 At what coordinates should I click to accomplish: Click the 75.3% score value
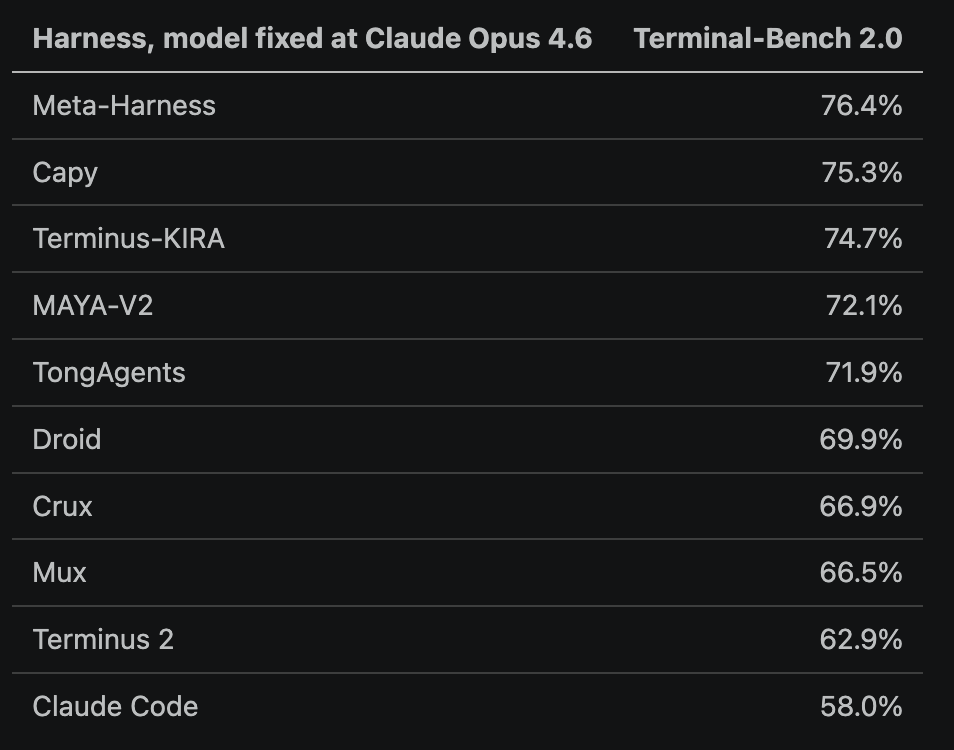pyautogui.click(x=862, y=172)
